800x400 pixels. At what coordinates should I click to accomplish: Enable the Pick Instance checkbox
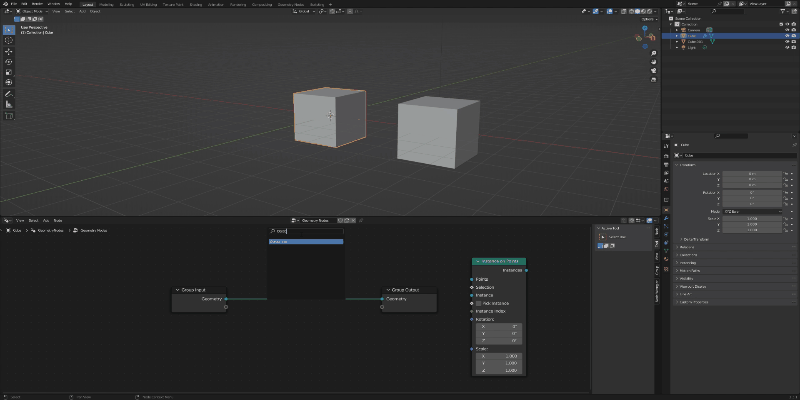click(x=479, y=303)
